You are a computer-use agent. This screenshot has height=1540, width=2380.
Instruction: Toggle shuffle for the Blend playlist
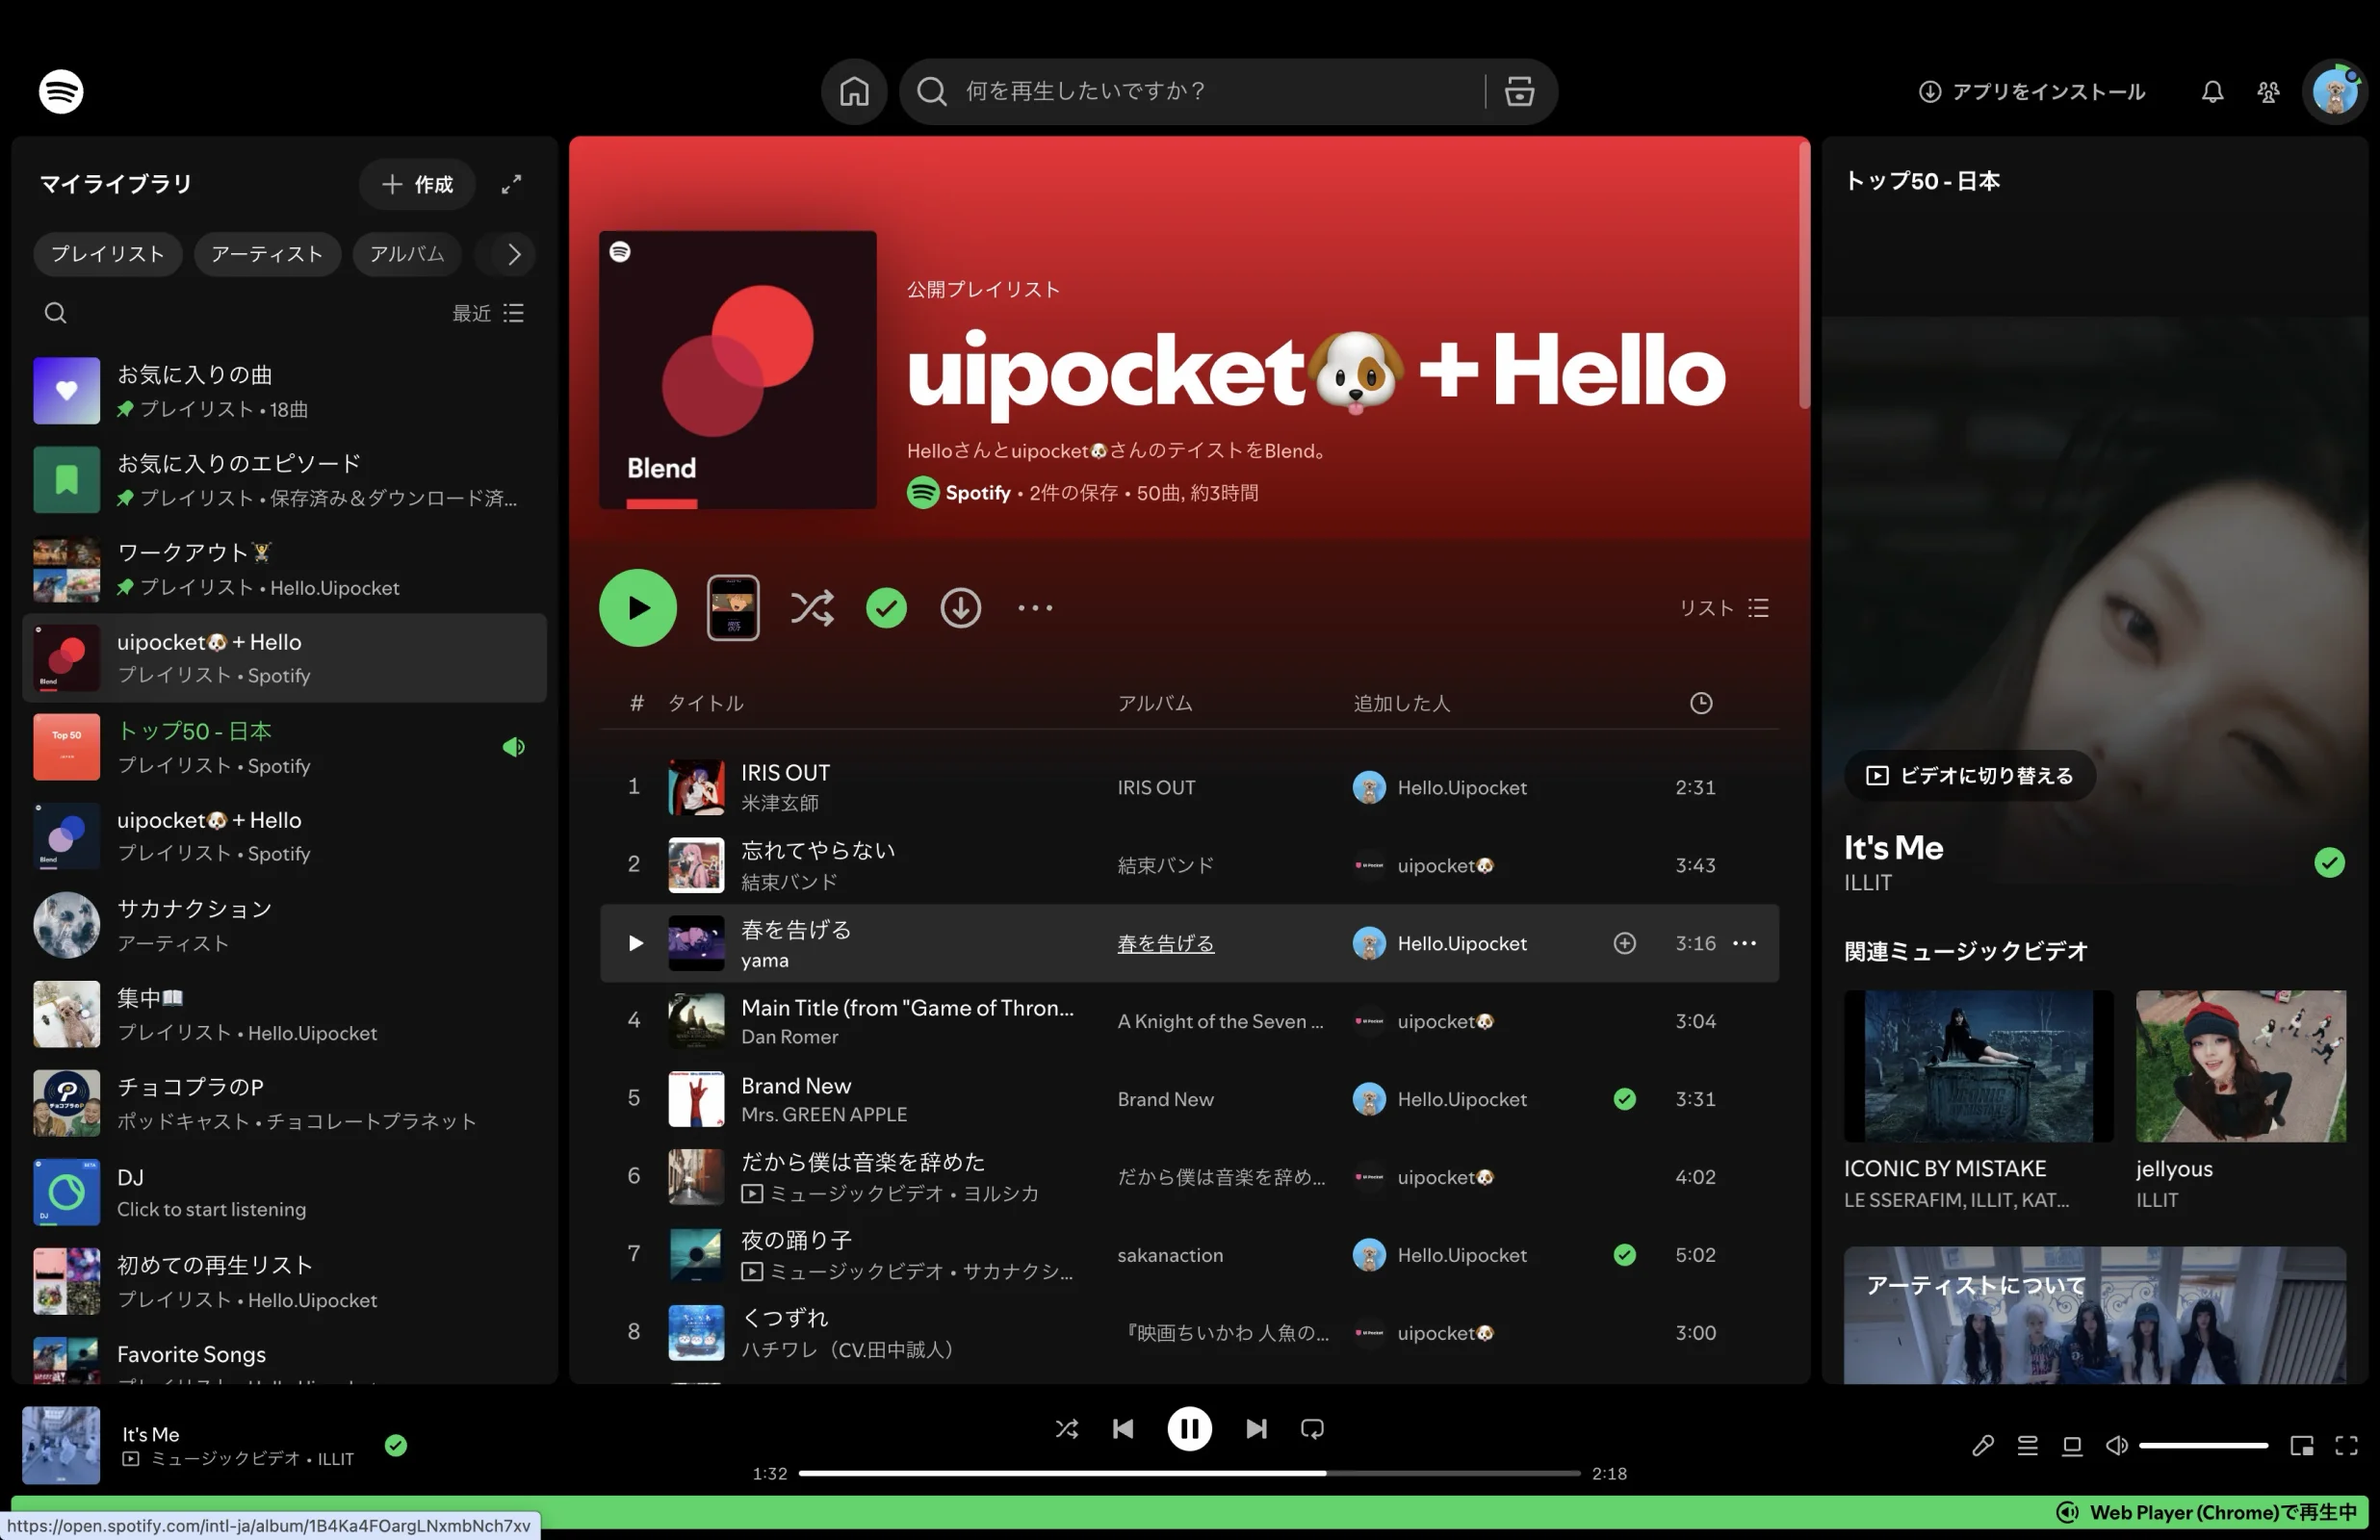[811, 608]
